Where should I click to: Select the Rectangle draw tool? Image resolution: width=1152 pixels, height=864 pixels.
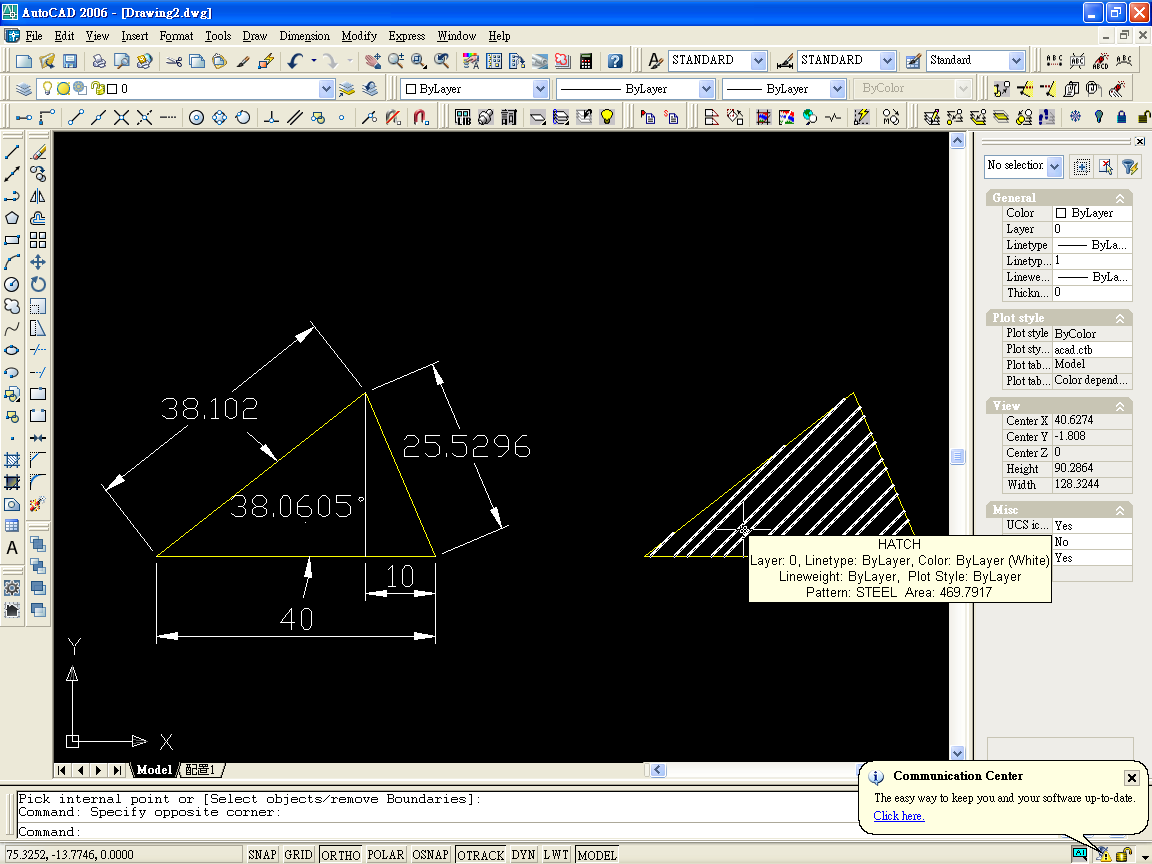12,240
